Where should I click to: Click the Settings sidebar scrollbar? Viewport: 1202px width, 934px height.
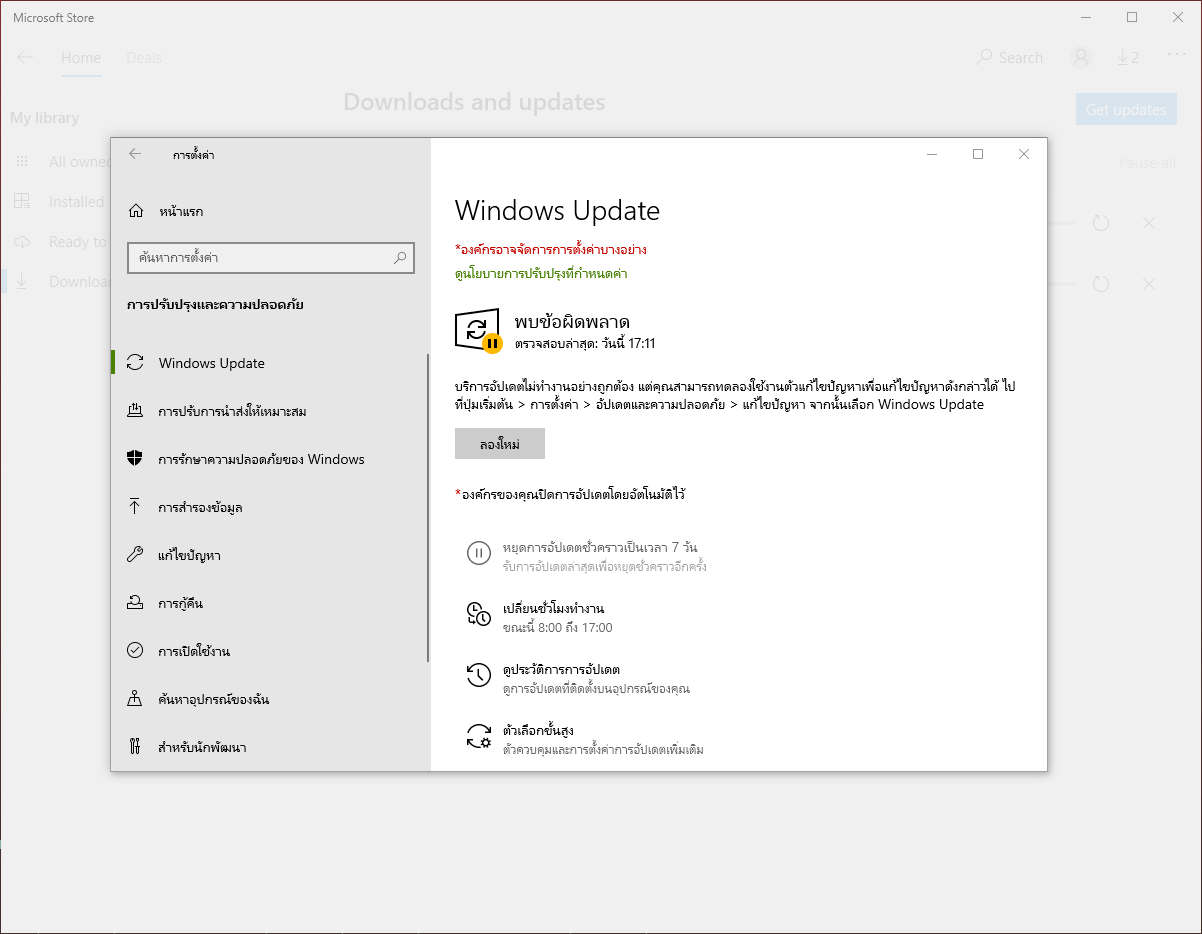[x=428, y=507]
